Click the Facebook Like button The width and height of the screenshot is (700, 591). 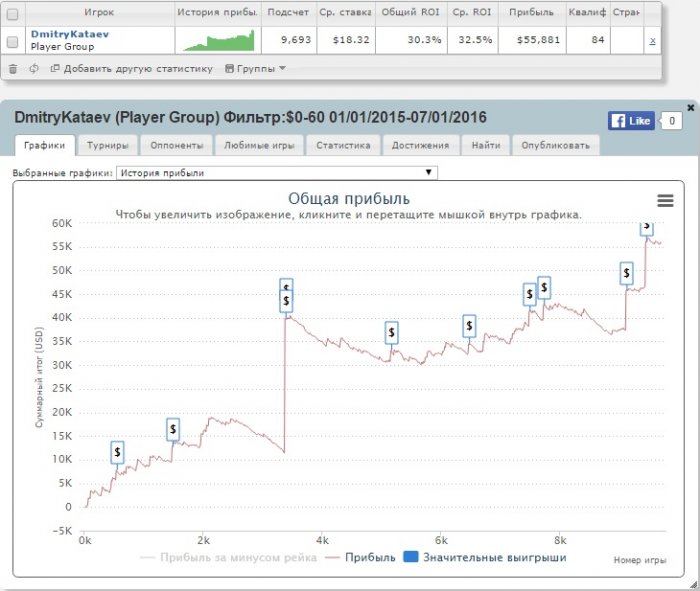click(x=631, y=121)
